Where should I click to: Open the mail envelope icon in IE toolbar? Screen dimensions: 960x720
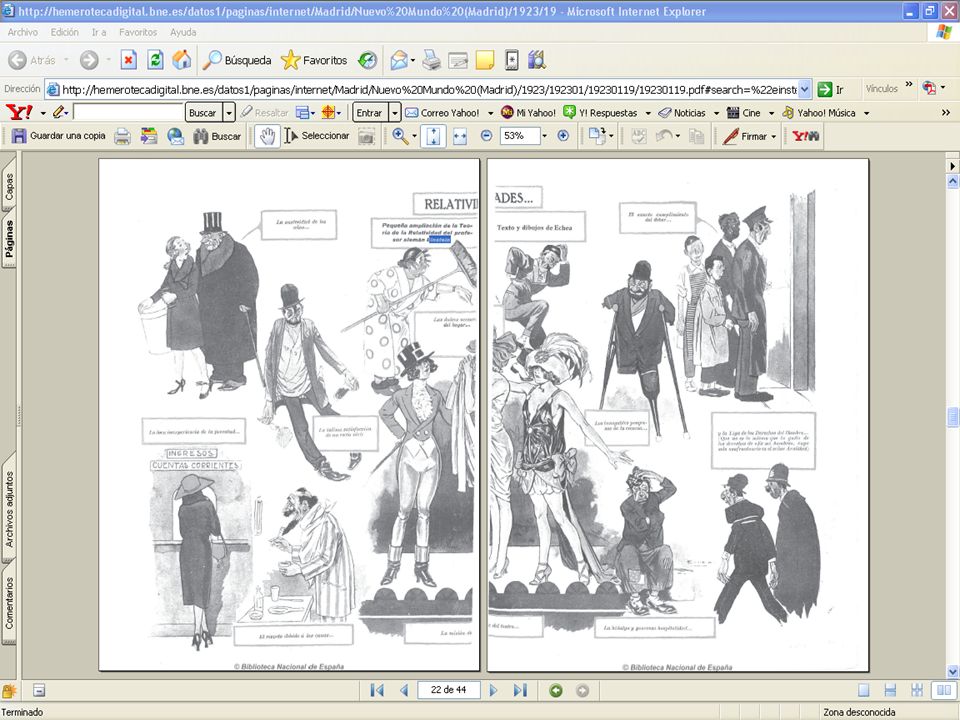(399, 60)
